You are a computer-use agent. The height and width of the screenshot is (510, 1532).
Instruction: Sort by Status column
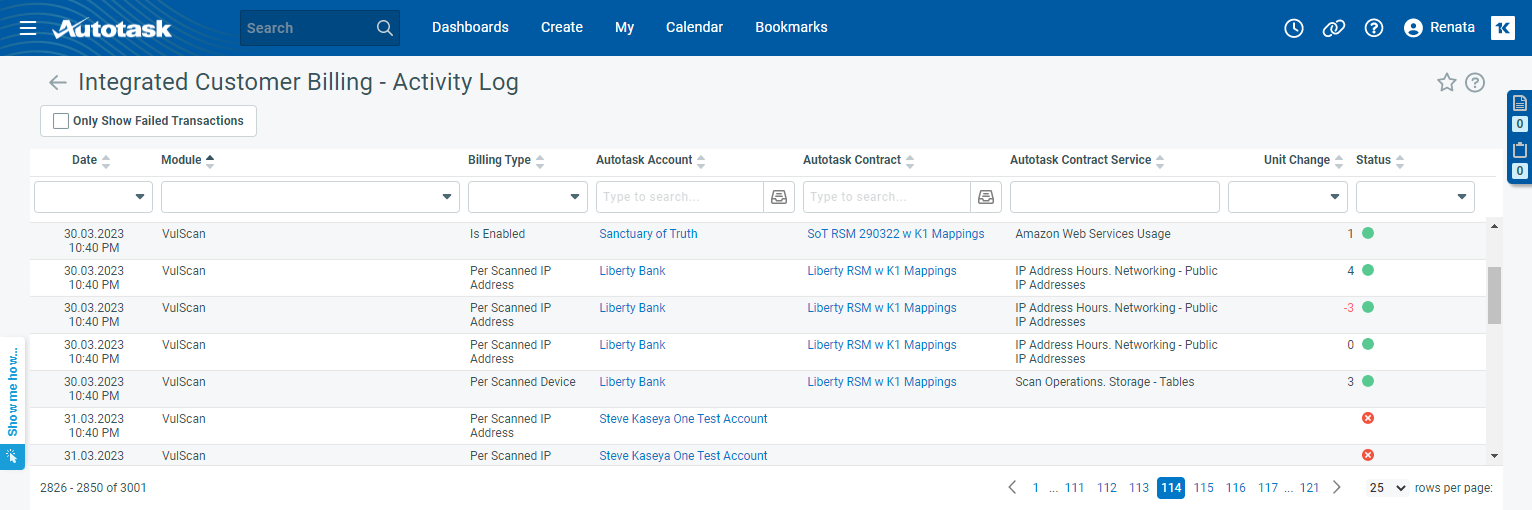[x=1380, y=160]
